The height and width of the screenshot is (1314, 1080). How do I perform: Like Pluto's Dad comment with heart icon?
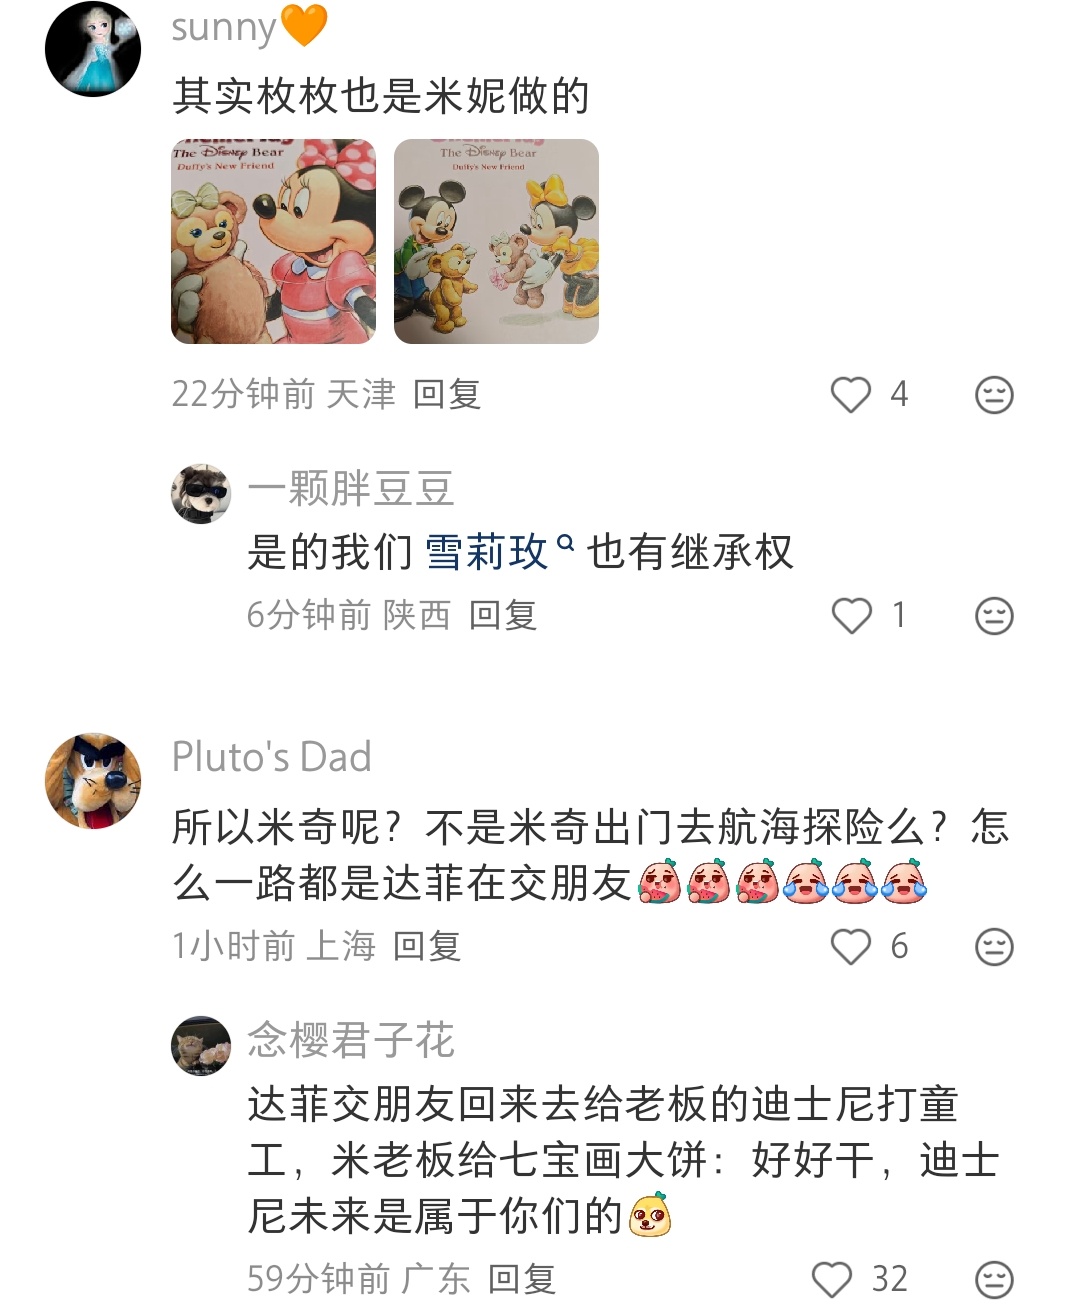click(x=851, y=946)
